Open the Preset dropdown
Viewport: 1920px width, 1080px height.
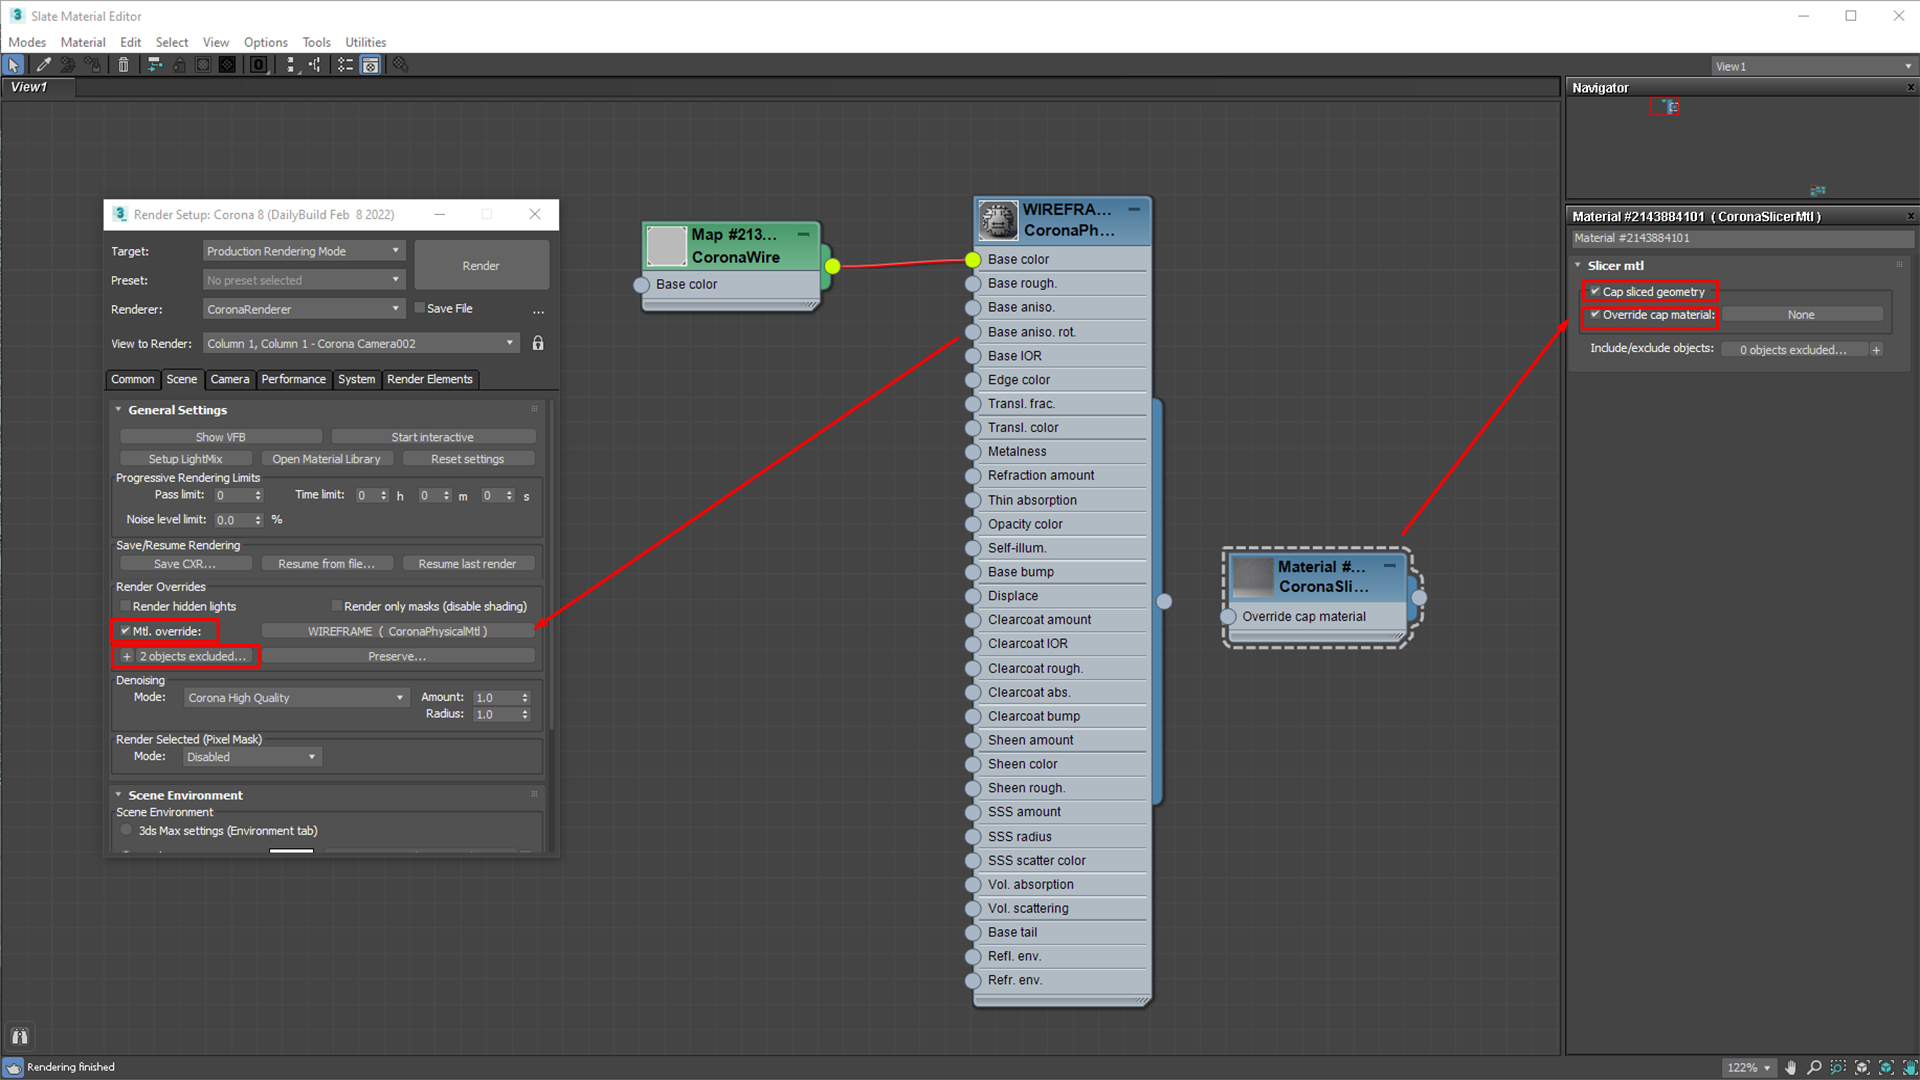(x=304, y=280)
